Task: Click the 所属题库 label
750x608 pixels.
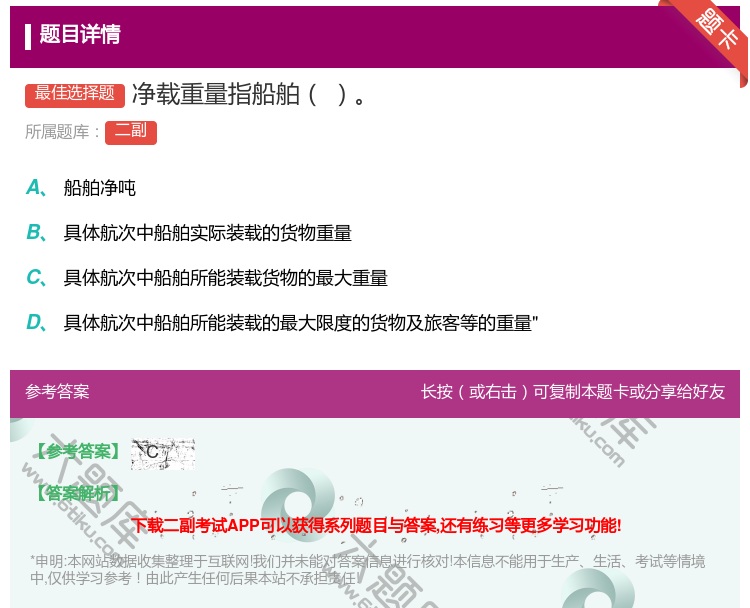Action: 62,132
